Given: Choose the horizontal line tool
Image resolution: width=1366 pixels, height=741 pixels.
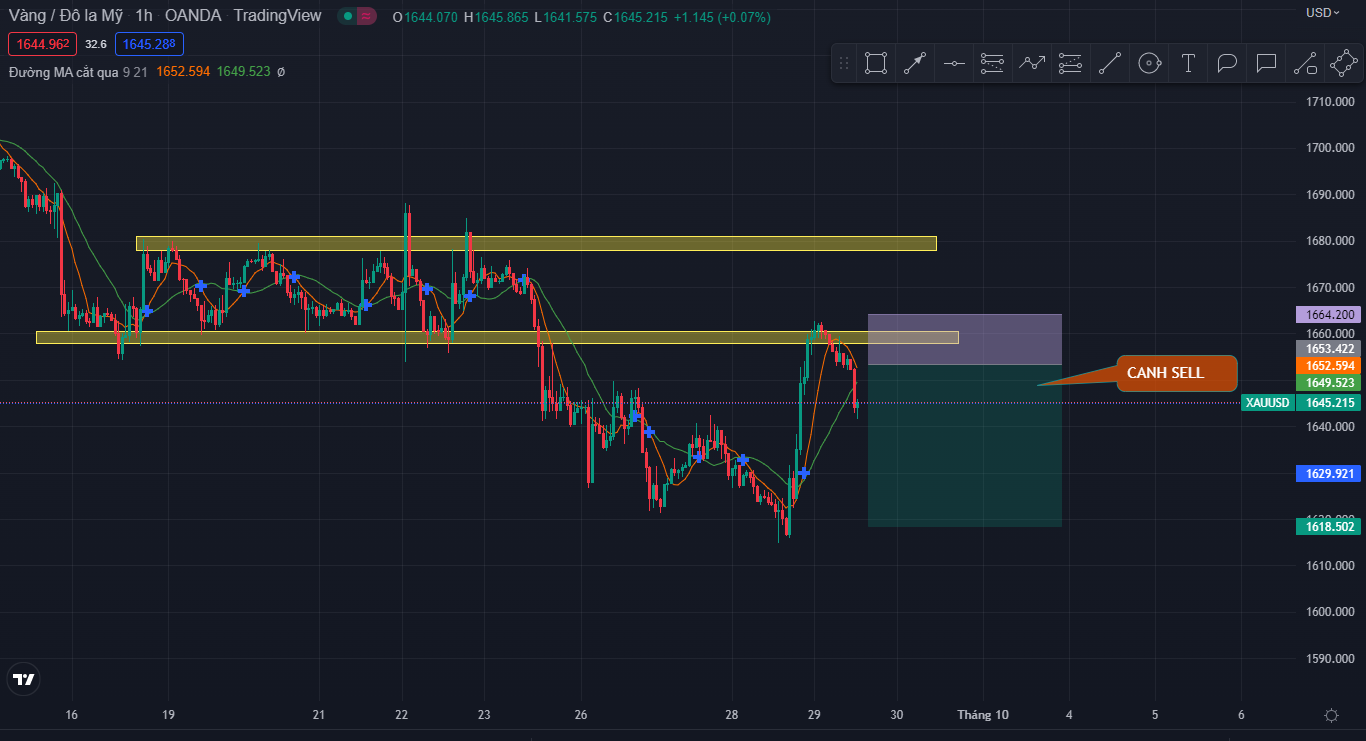Looking at the screenshot, I should tap(954, 64).
